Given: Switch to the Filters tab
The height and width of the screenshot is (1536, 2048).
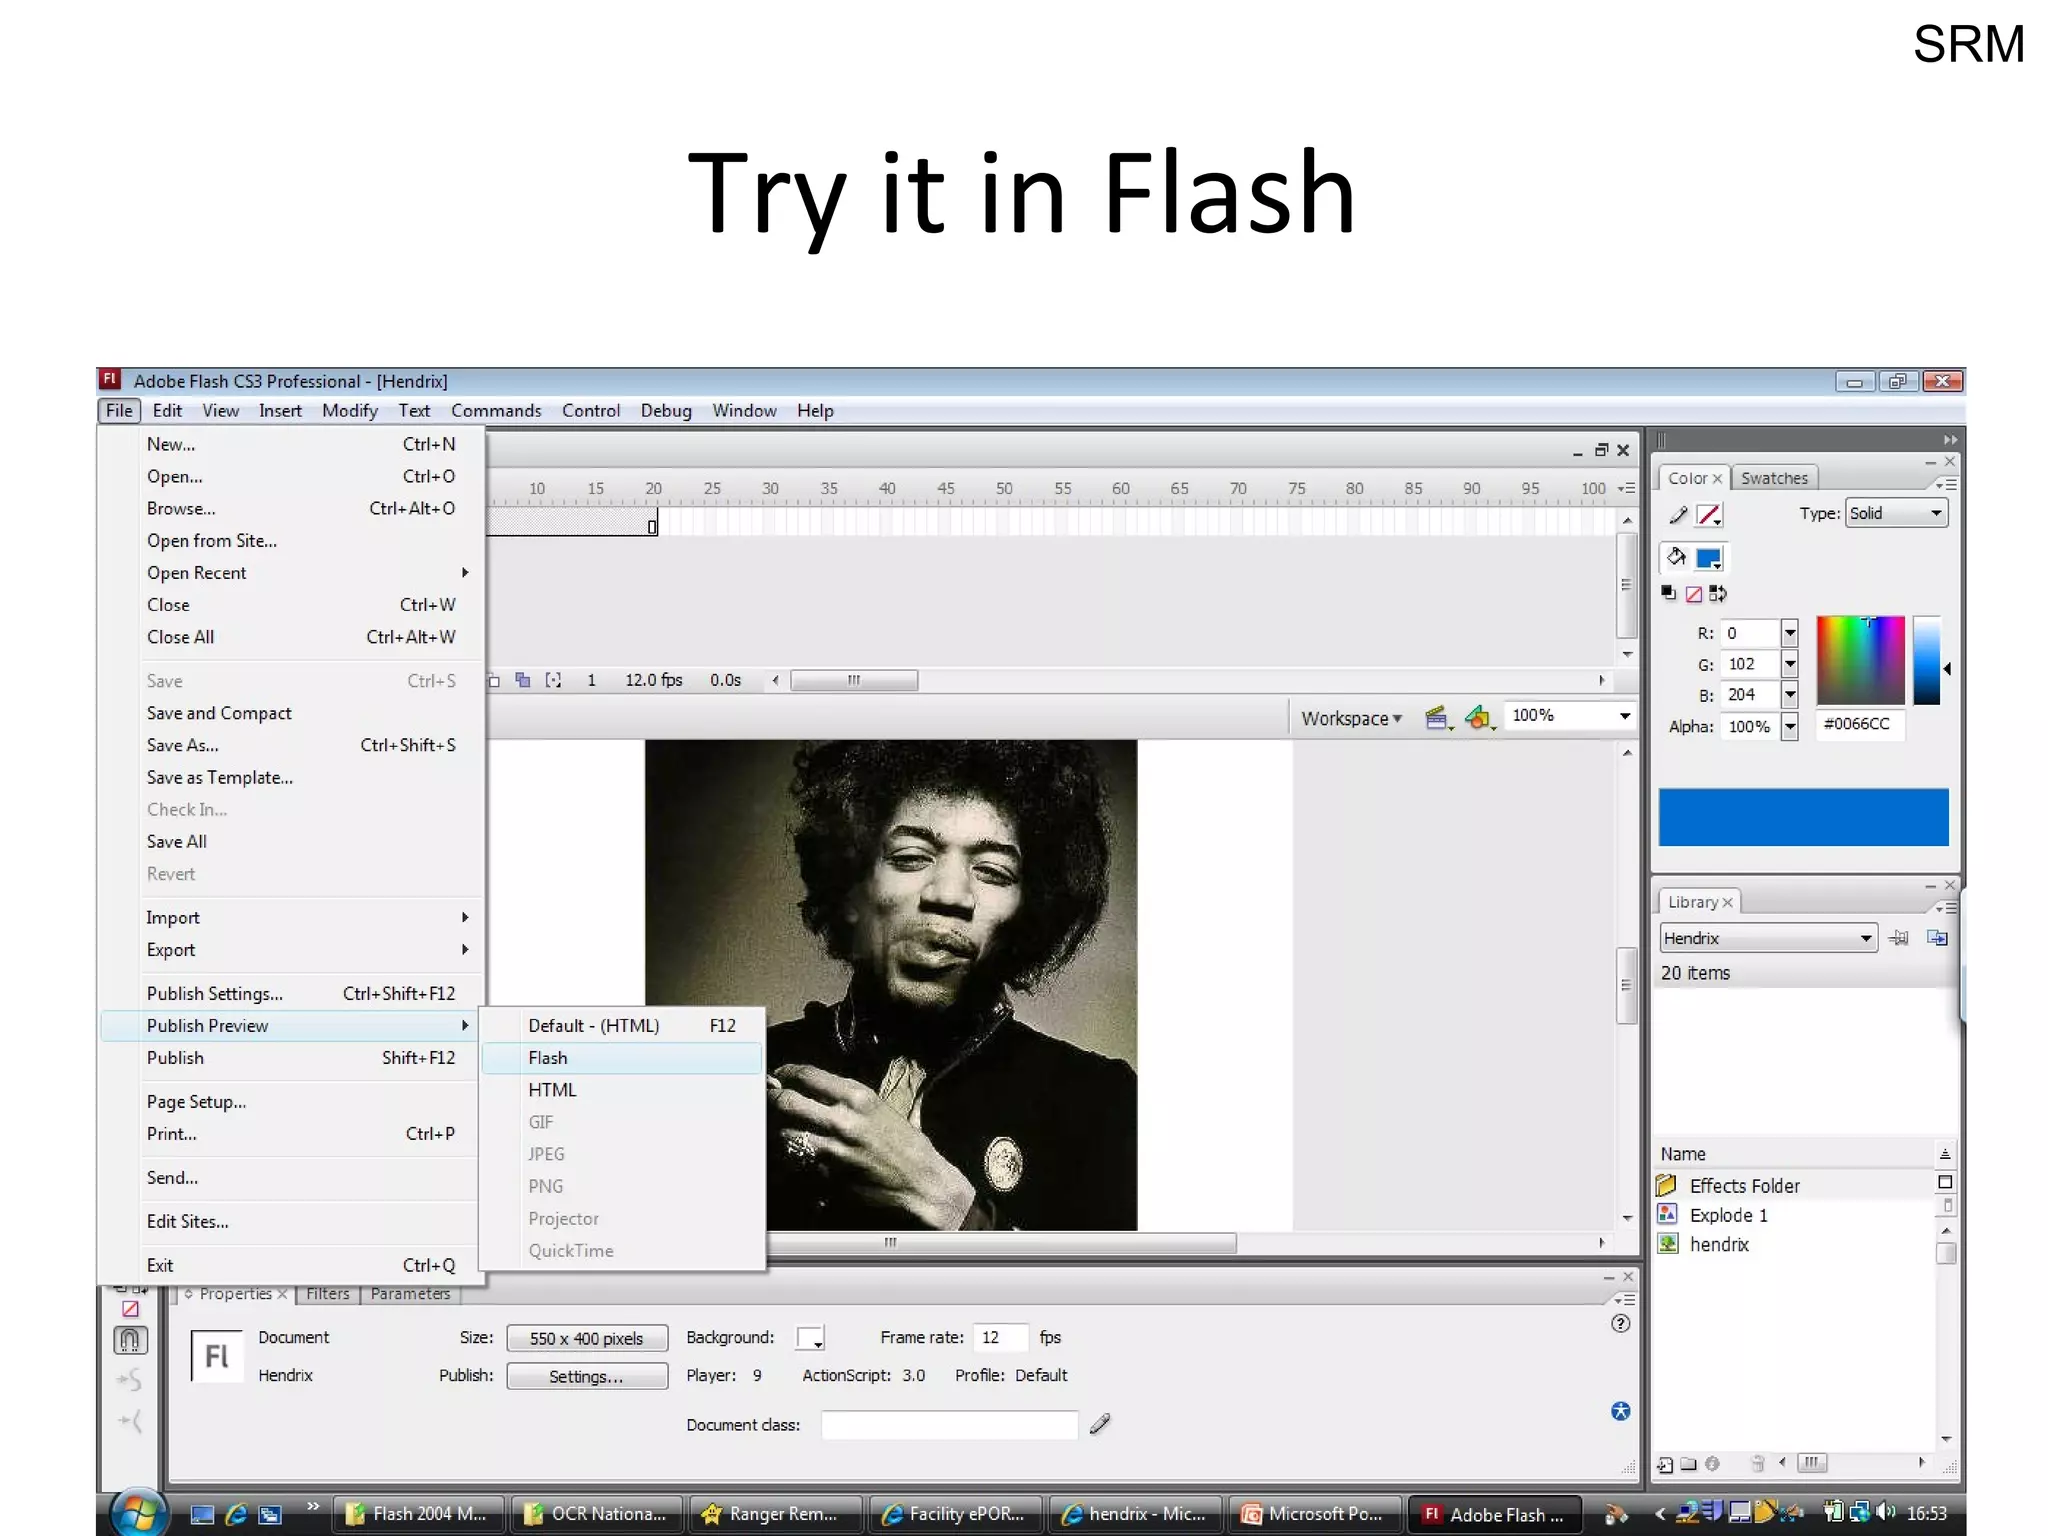Looking at the screenshot, I should (328, 1294).
